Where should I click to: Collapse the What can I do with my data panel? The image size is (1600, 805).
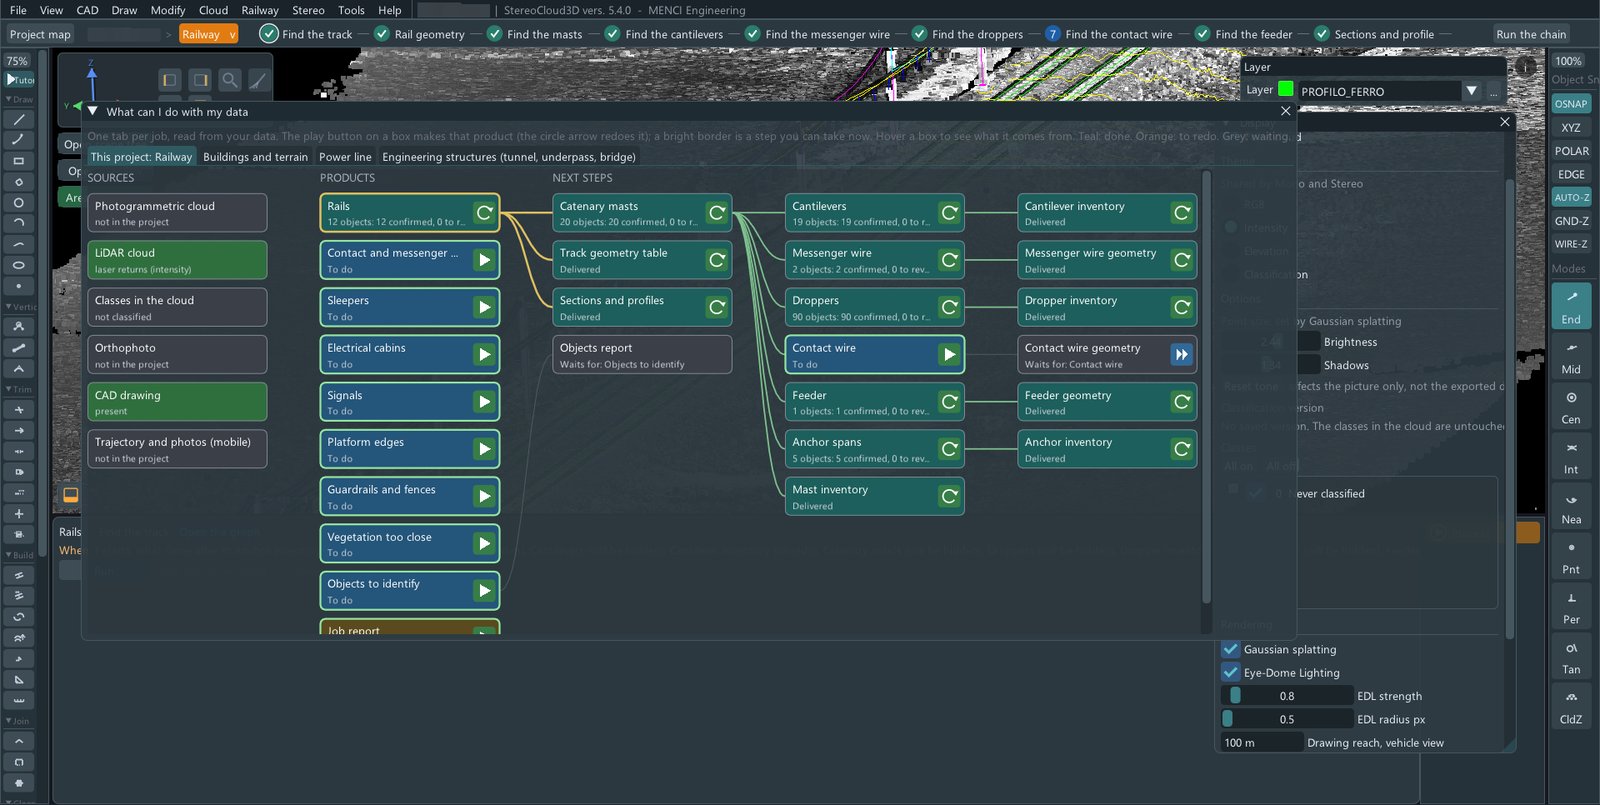pyautogui.click(x=93, y=112)
